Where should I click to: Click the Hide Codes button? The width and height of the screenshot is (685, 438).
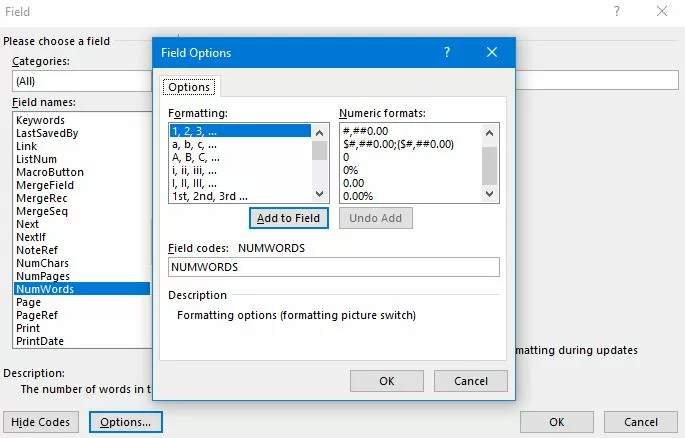pyautogui.click(x=41, y=422)
